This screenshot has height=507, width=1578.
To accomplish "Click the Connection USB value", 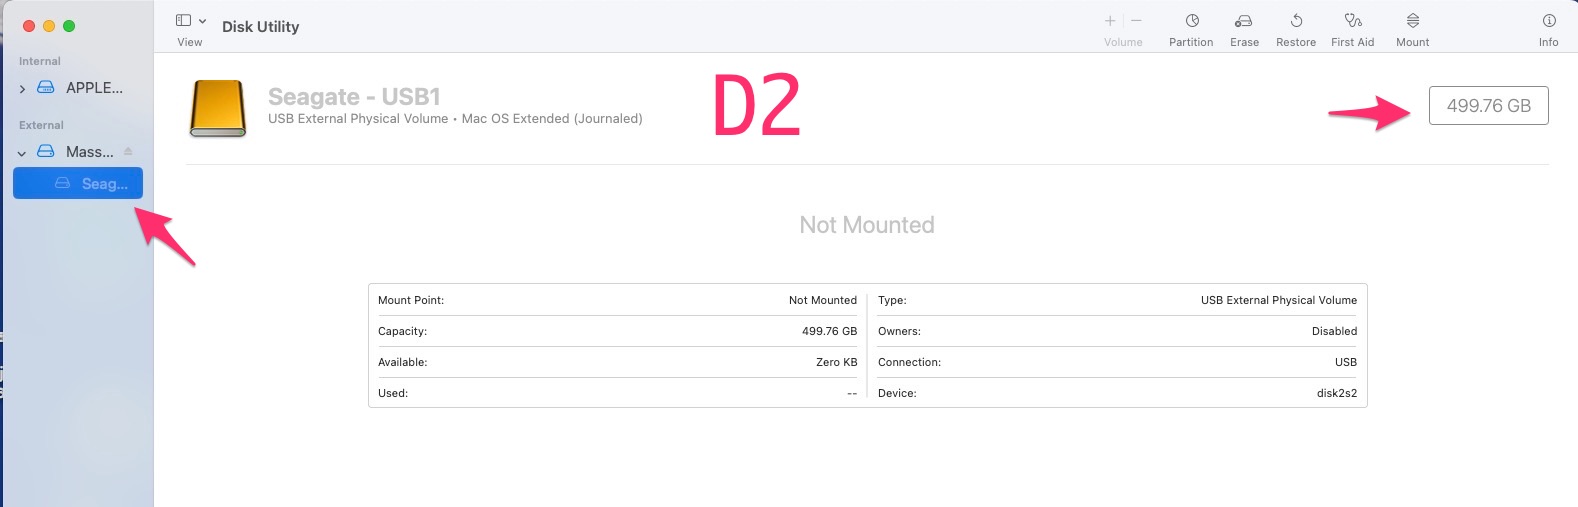I will (x=1346, y=362).
